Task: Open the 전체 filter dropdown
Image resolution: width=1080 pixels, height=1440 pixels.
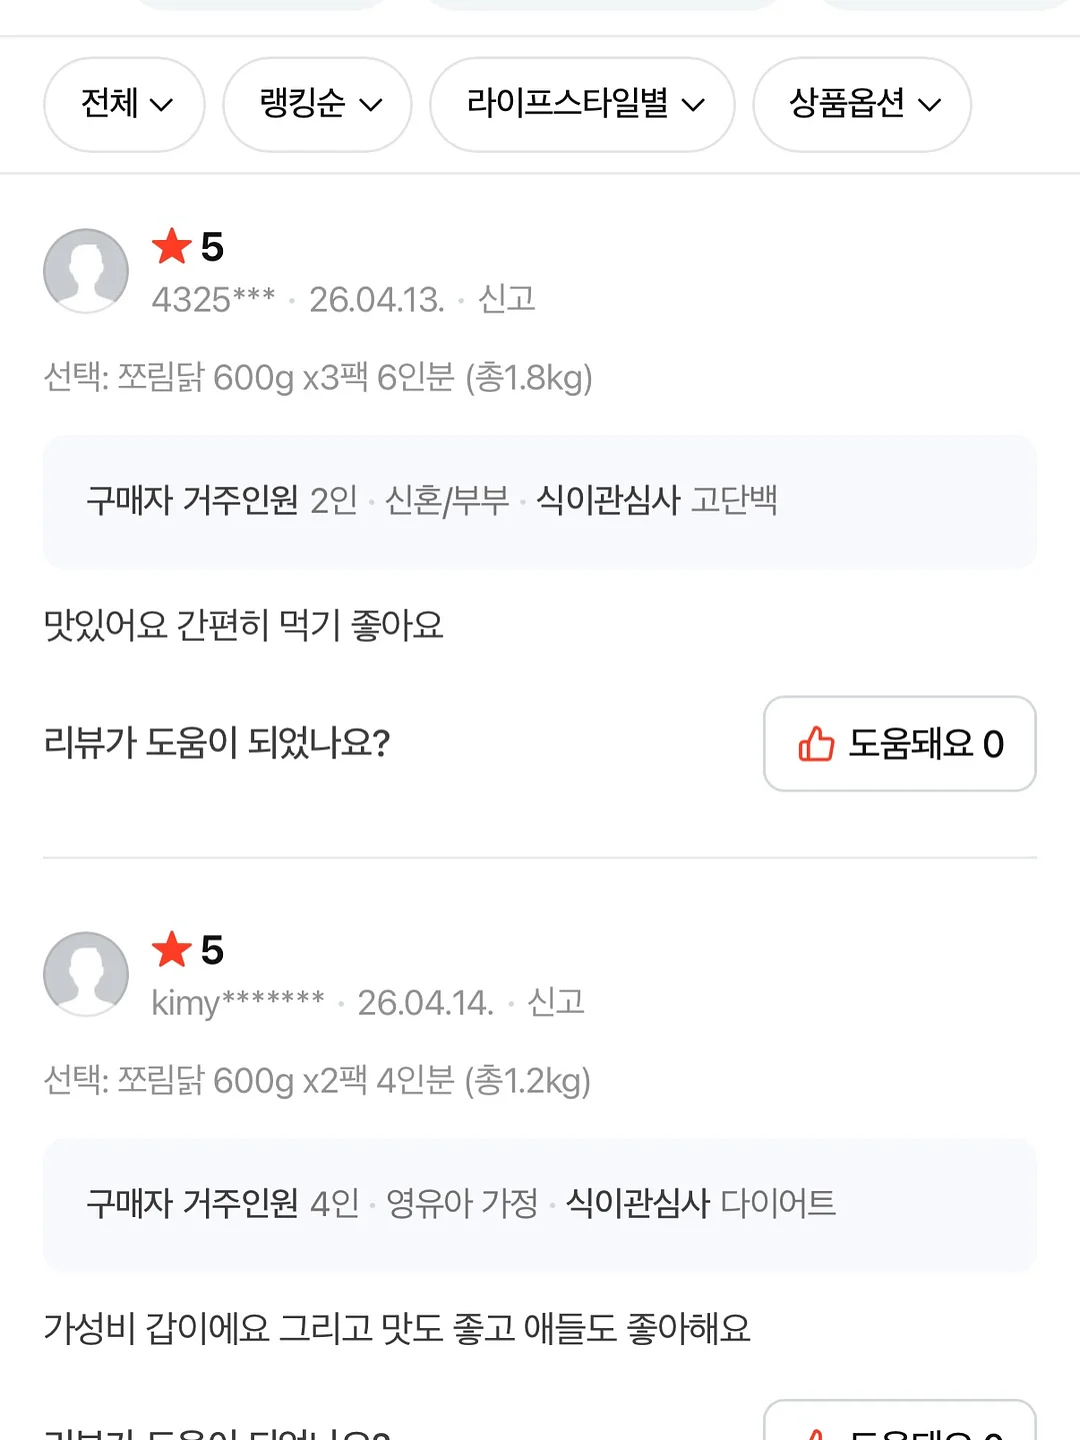Action: pyautogui.click(x=124, y=104)
